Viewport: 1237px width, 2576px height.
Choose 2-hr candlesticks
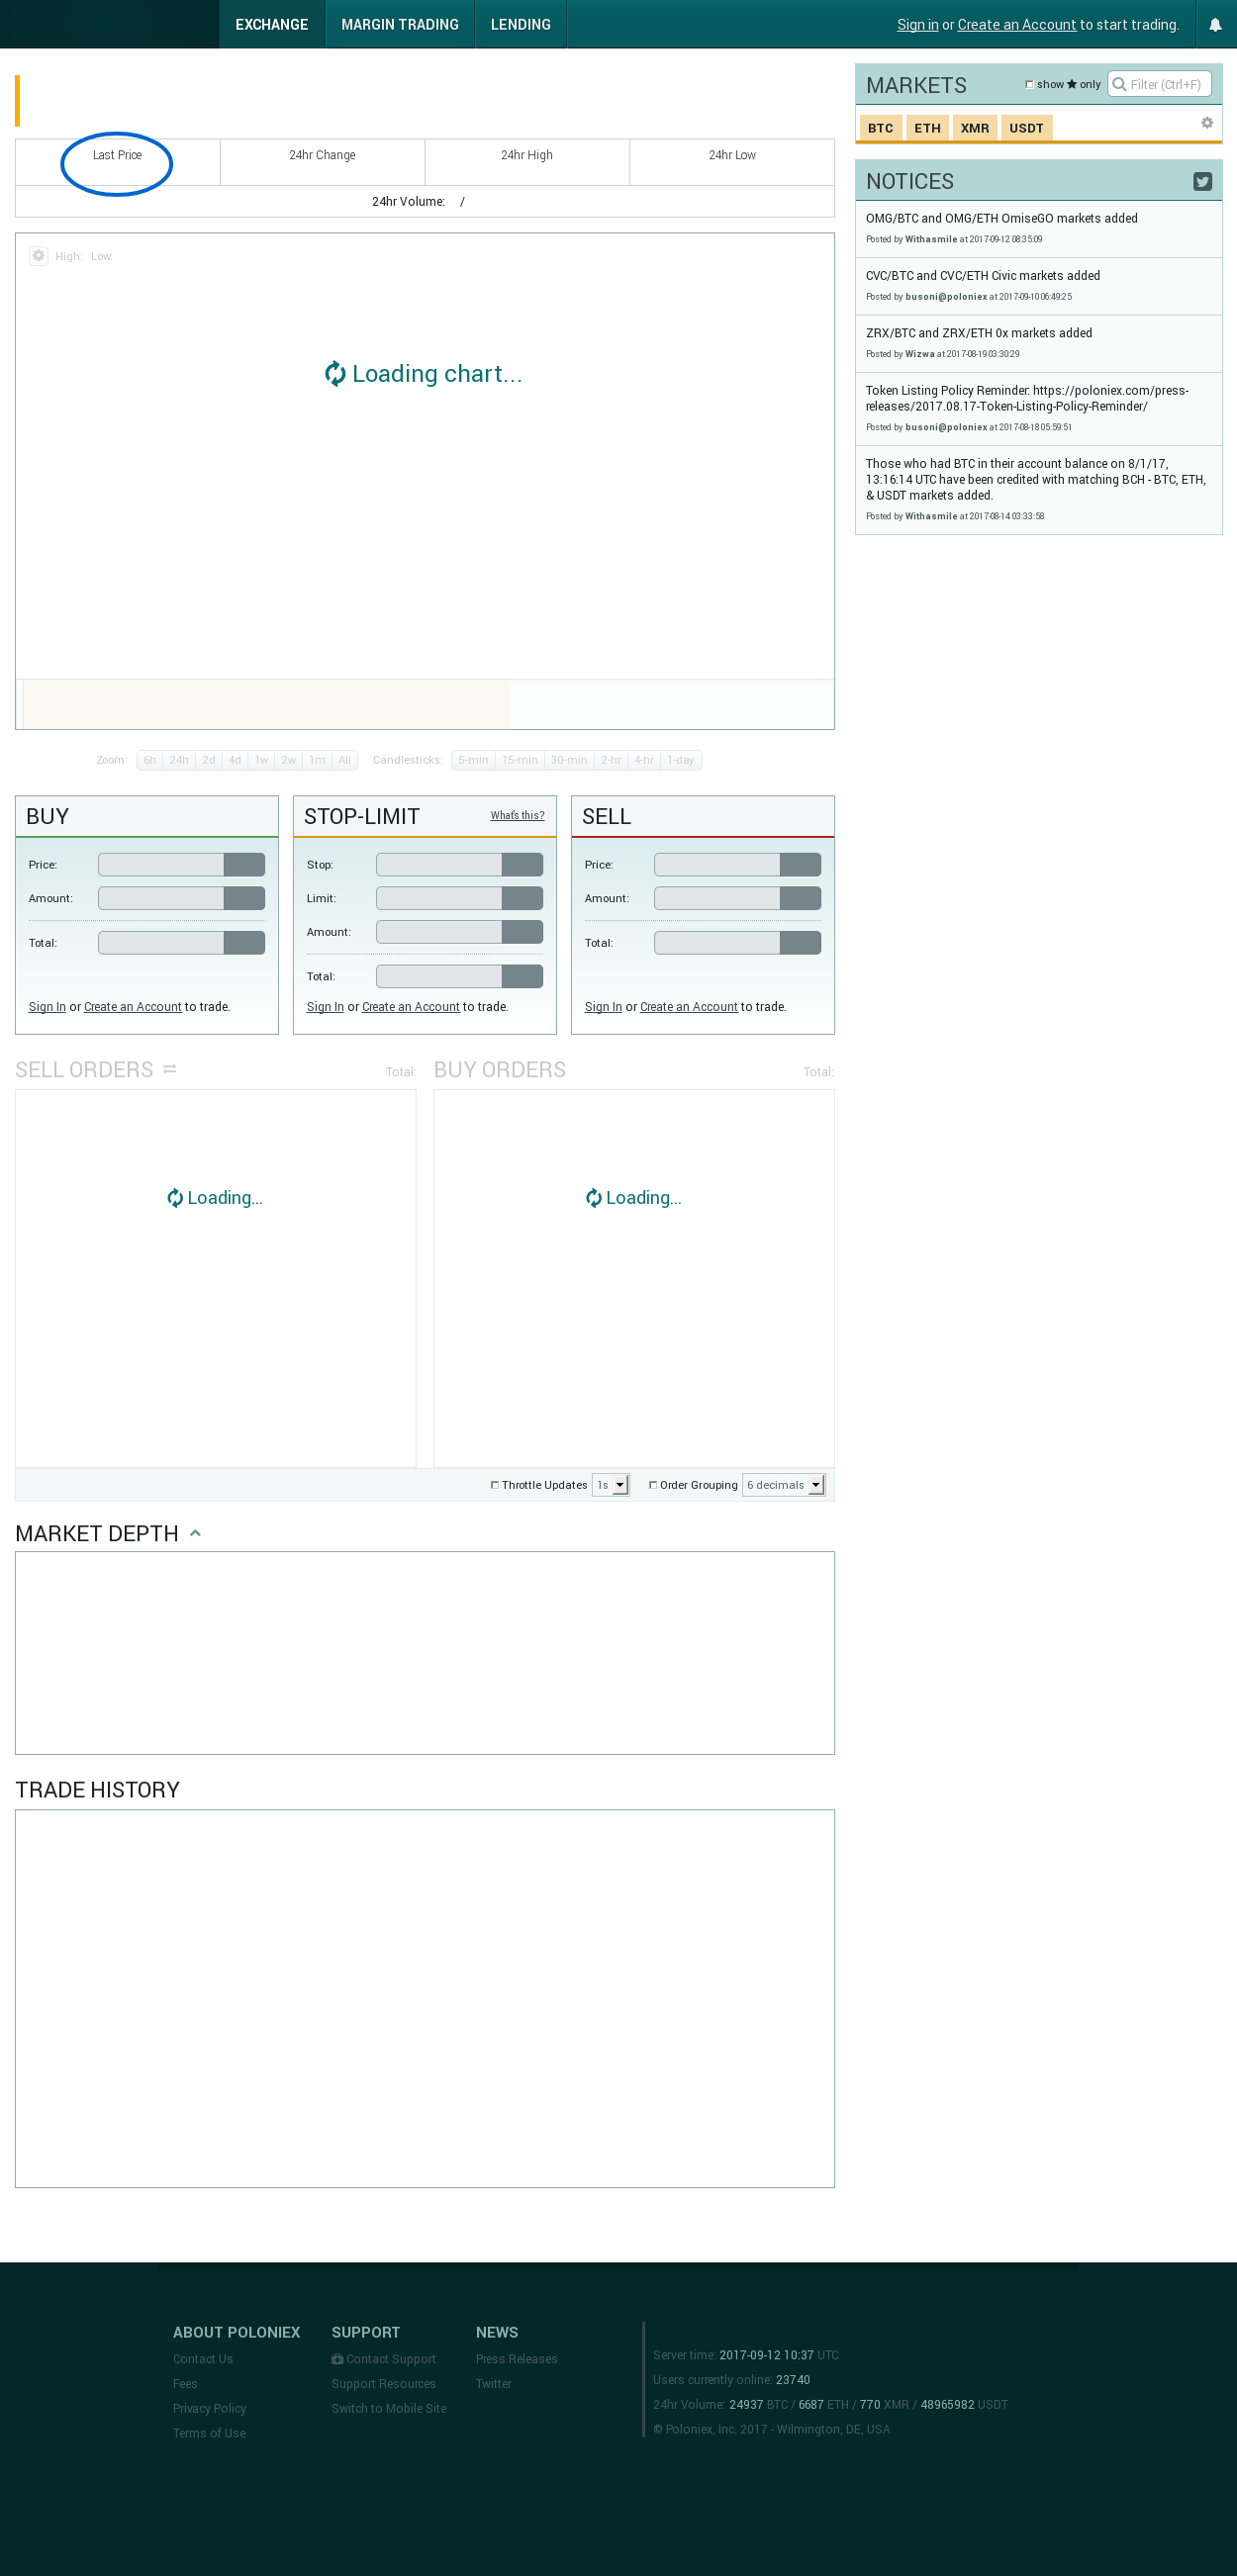(x=611, y=760)
